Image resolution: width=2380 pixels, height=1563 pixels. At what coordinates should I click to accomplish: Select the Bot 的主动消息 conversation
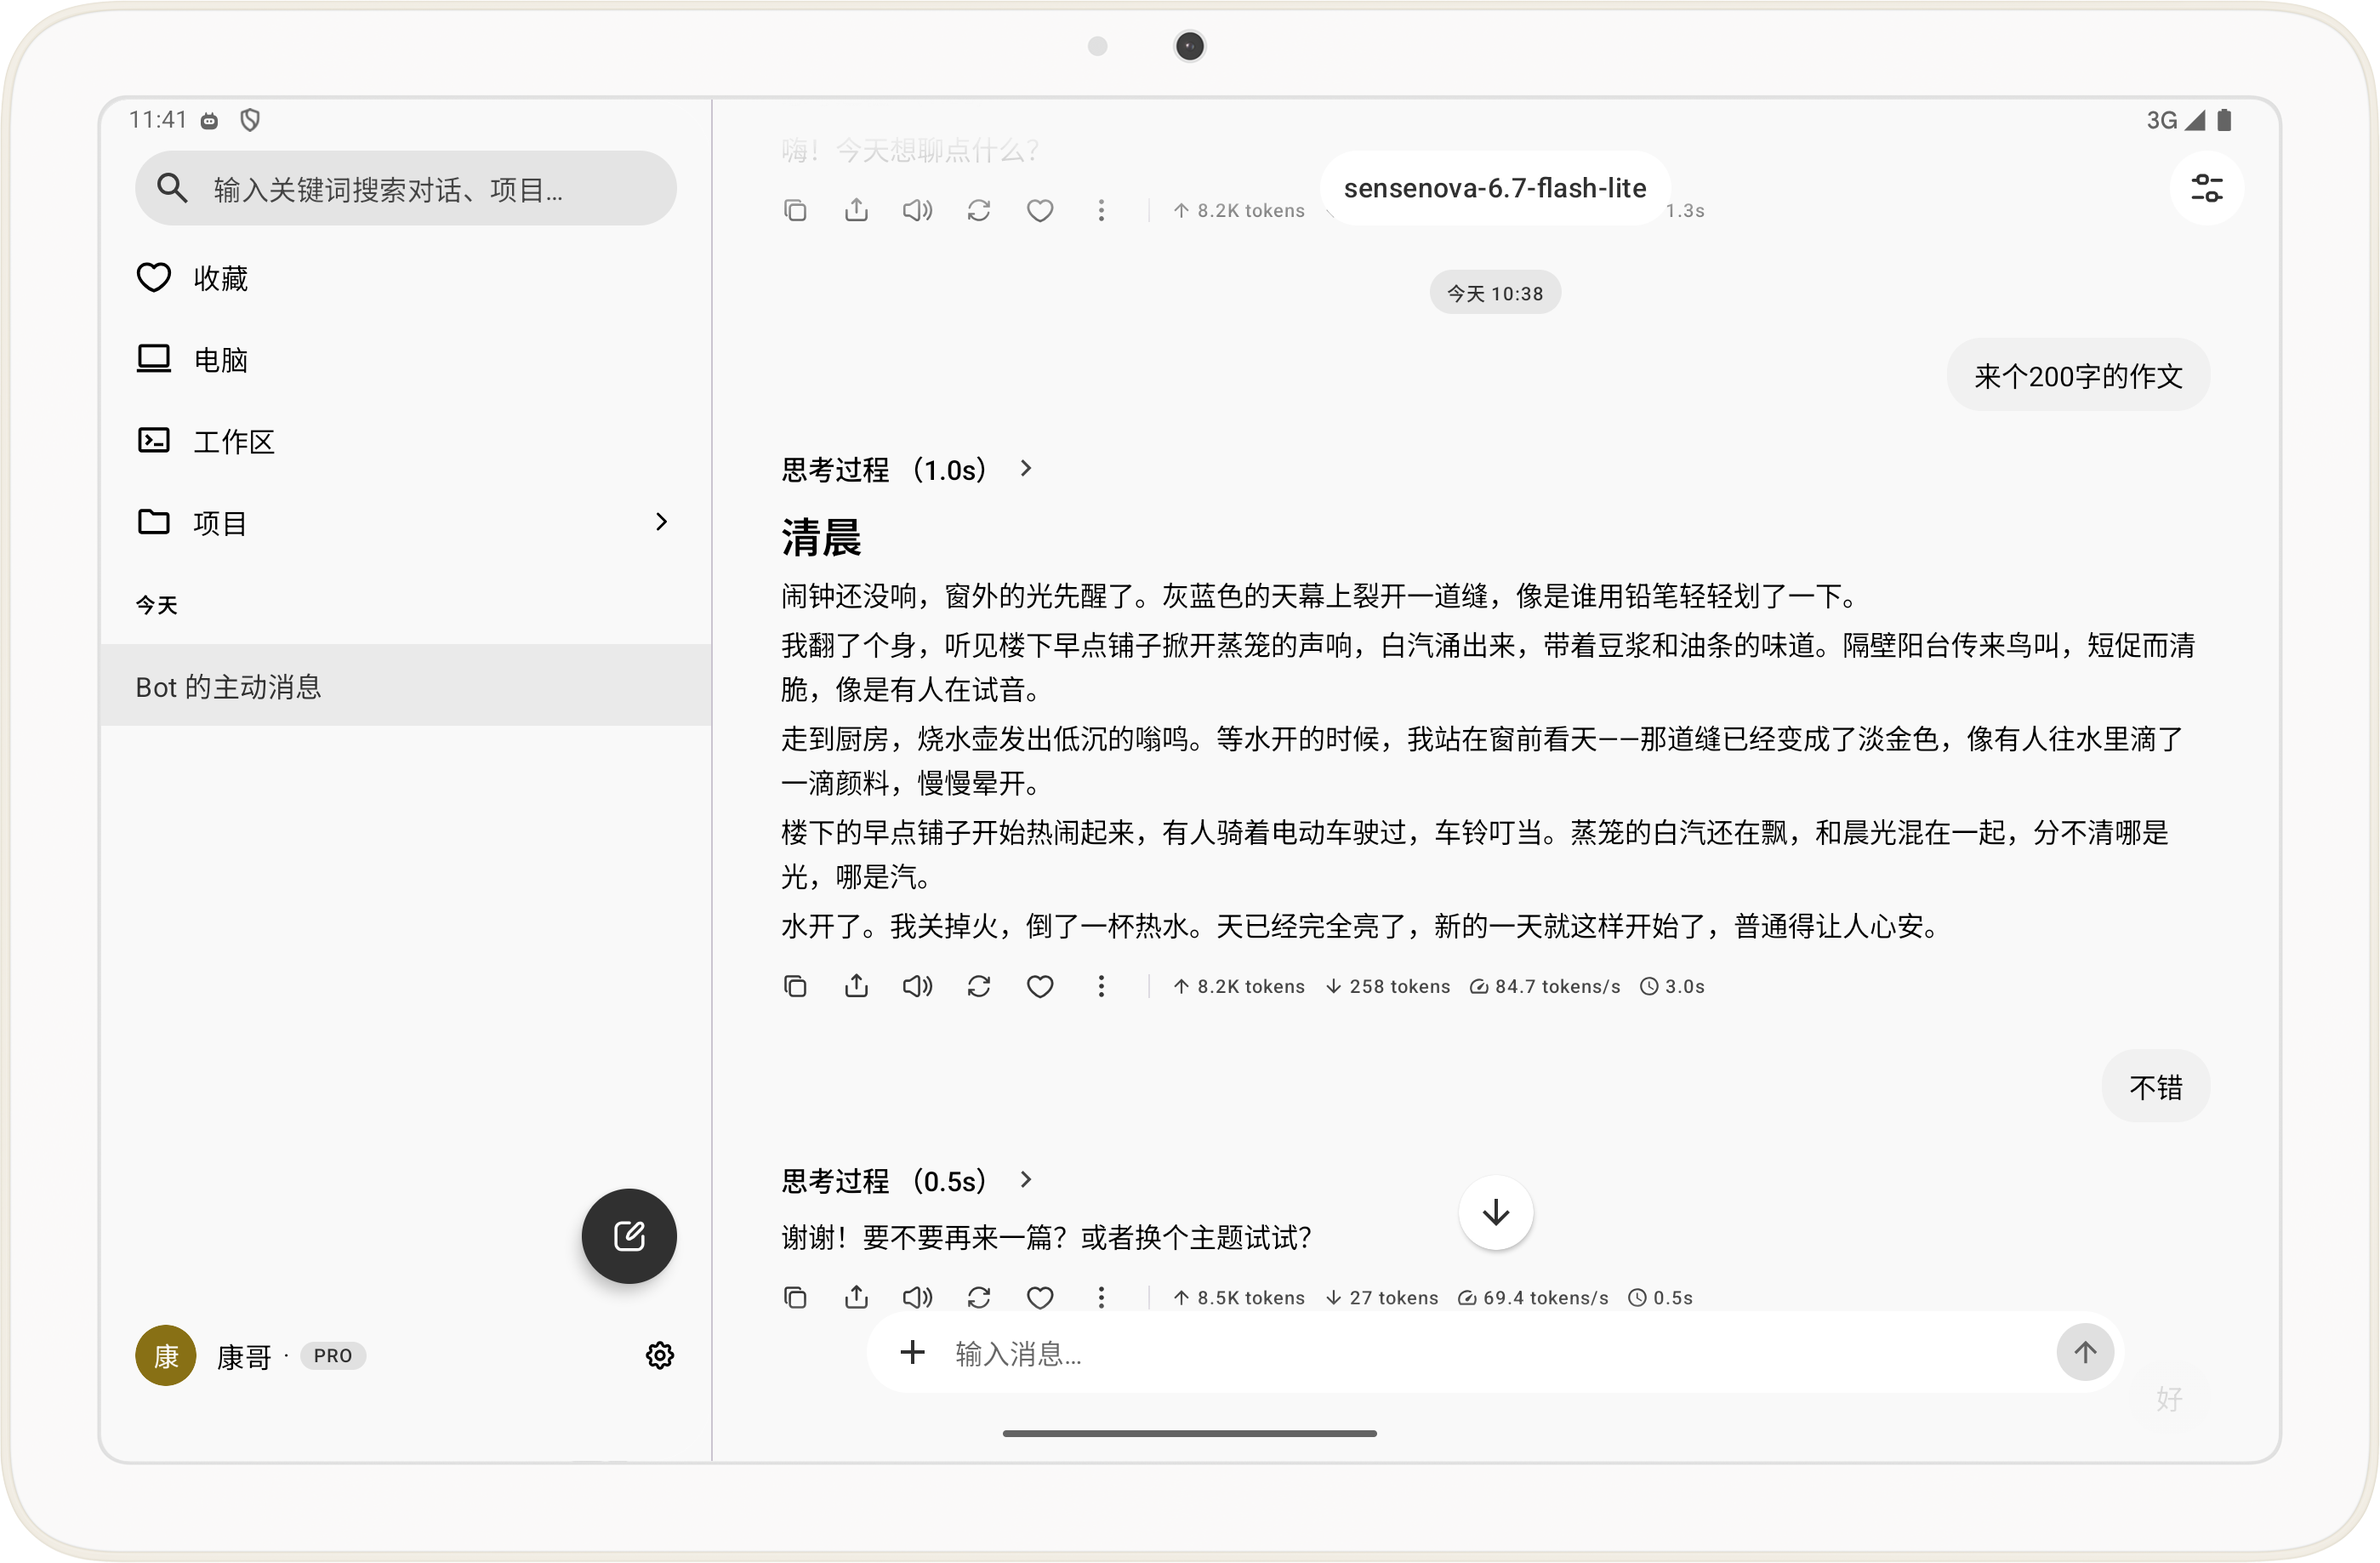coord(405,686)
